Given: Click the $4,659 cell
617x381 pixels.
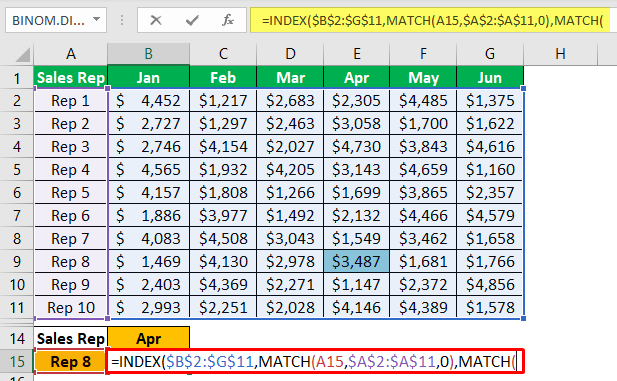Looking at the screenshot, I should point(423,170).
